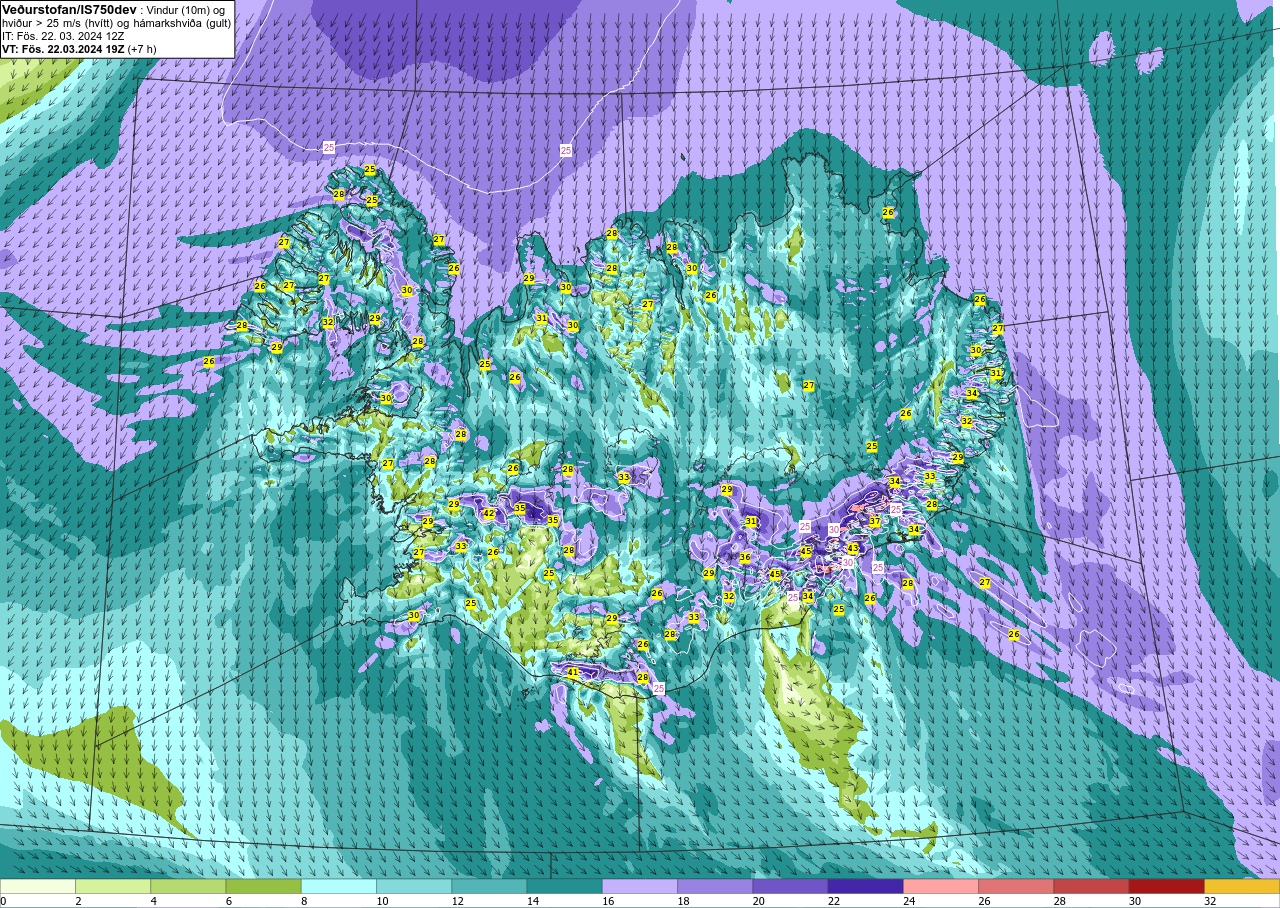1280x908 pixels.
Task: Click the yellow gust label 37
Action: (874, 522)
